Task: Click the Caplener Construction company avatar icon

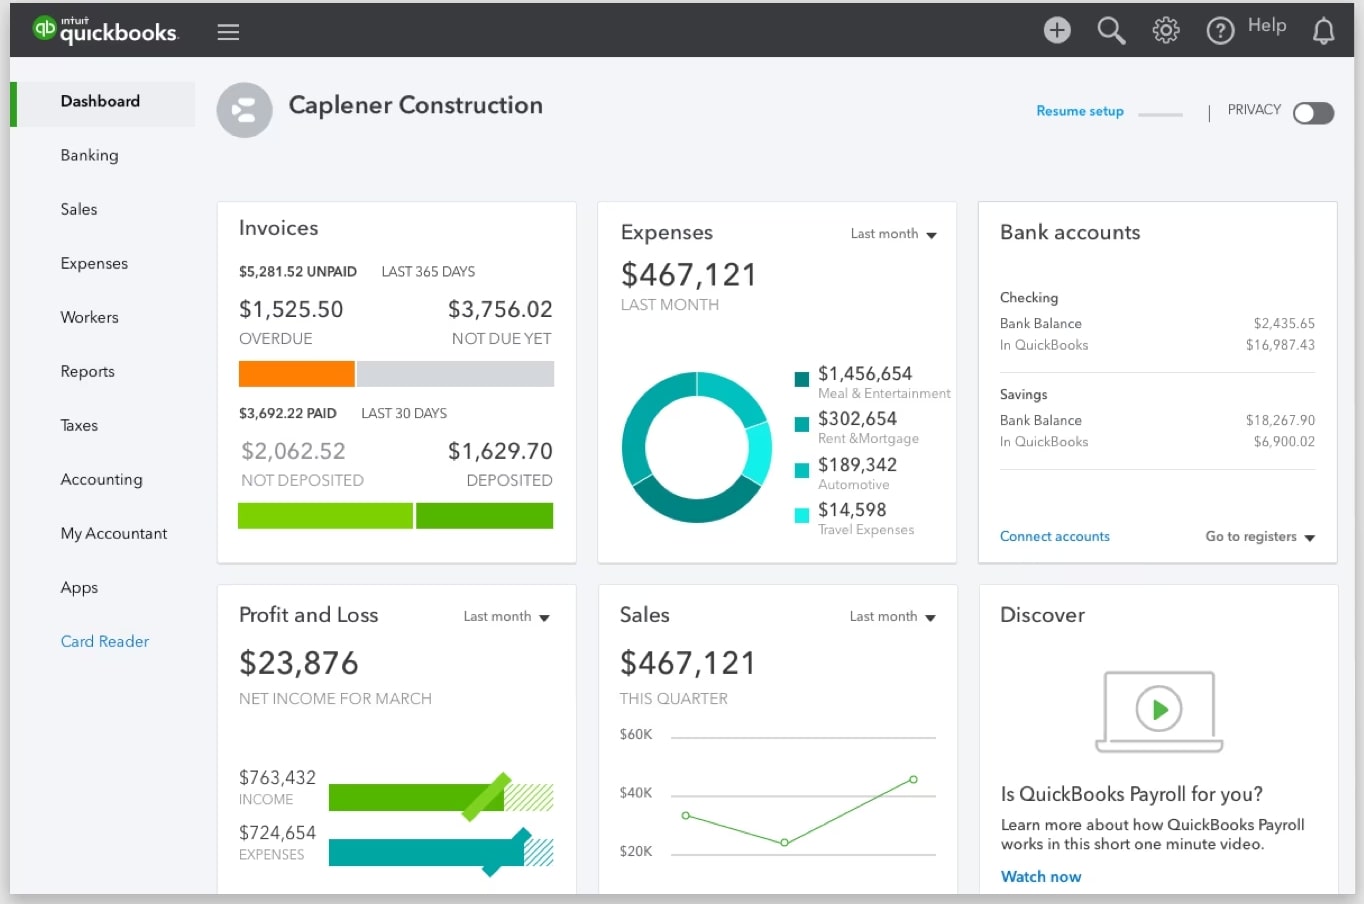Action: pyautogui.click(x=244, y=110)
